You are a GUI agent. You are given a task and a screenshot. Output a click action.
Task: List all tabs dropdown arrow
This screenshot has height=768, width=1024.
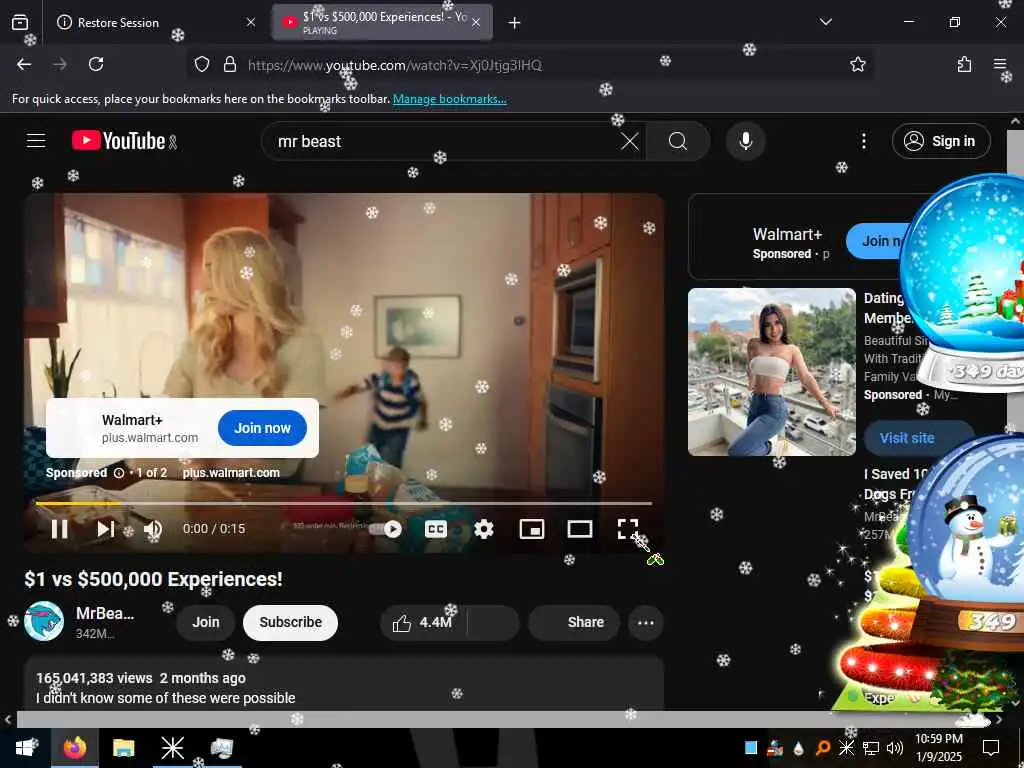coord(825,22)
